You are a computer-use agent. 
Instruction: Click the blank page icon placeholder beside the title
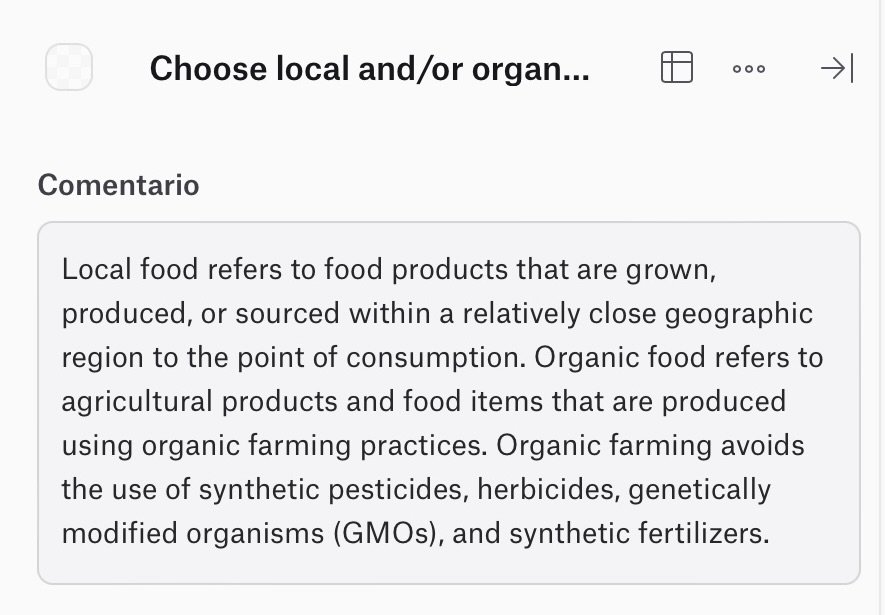coord(69,67)
